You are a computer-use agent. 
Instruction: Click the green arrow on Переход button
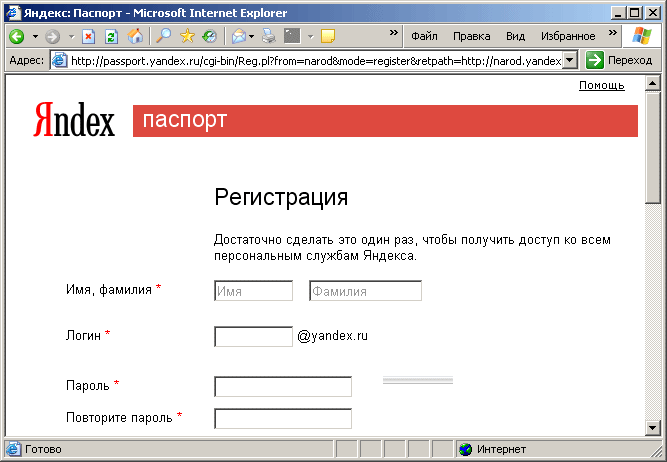click(595, 60)
